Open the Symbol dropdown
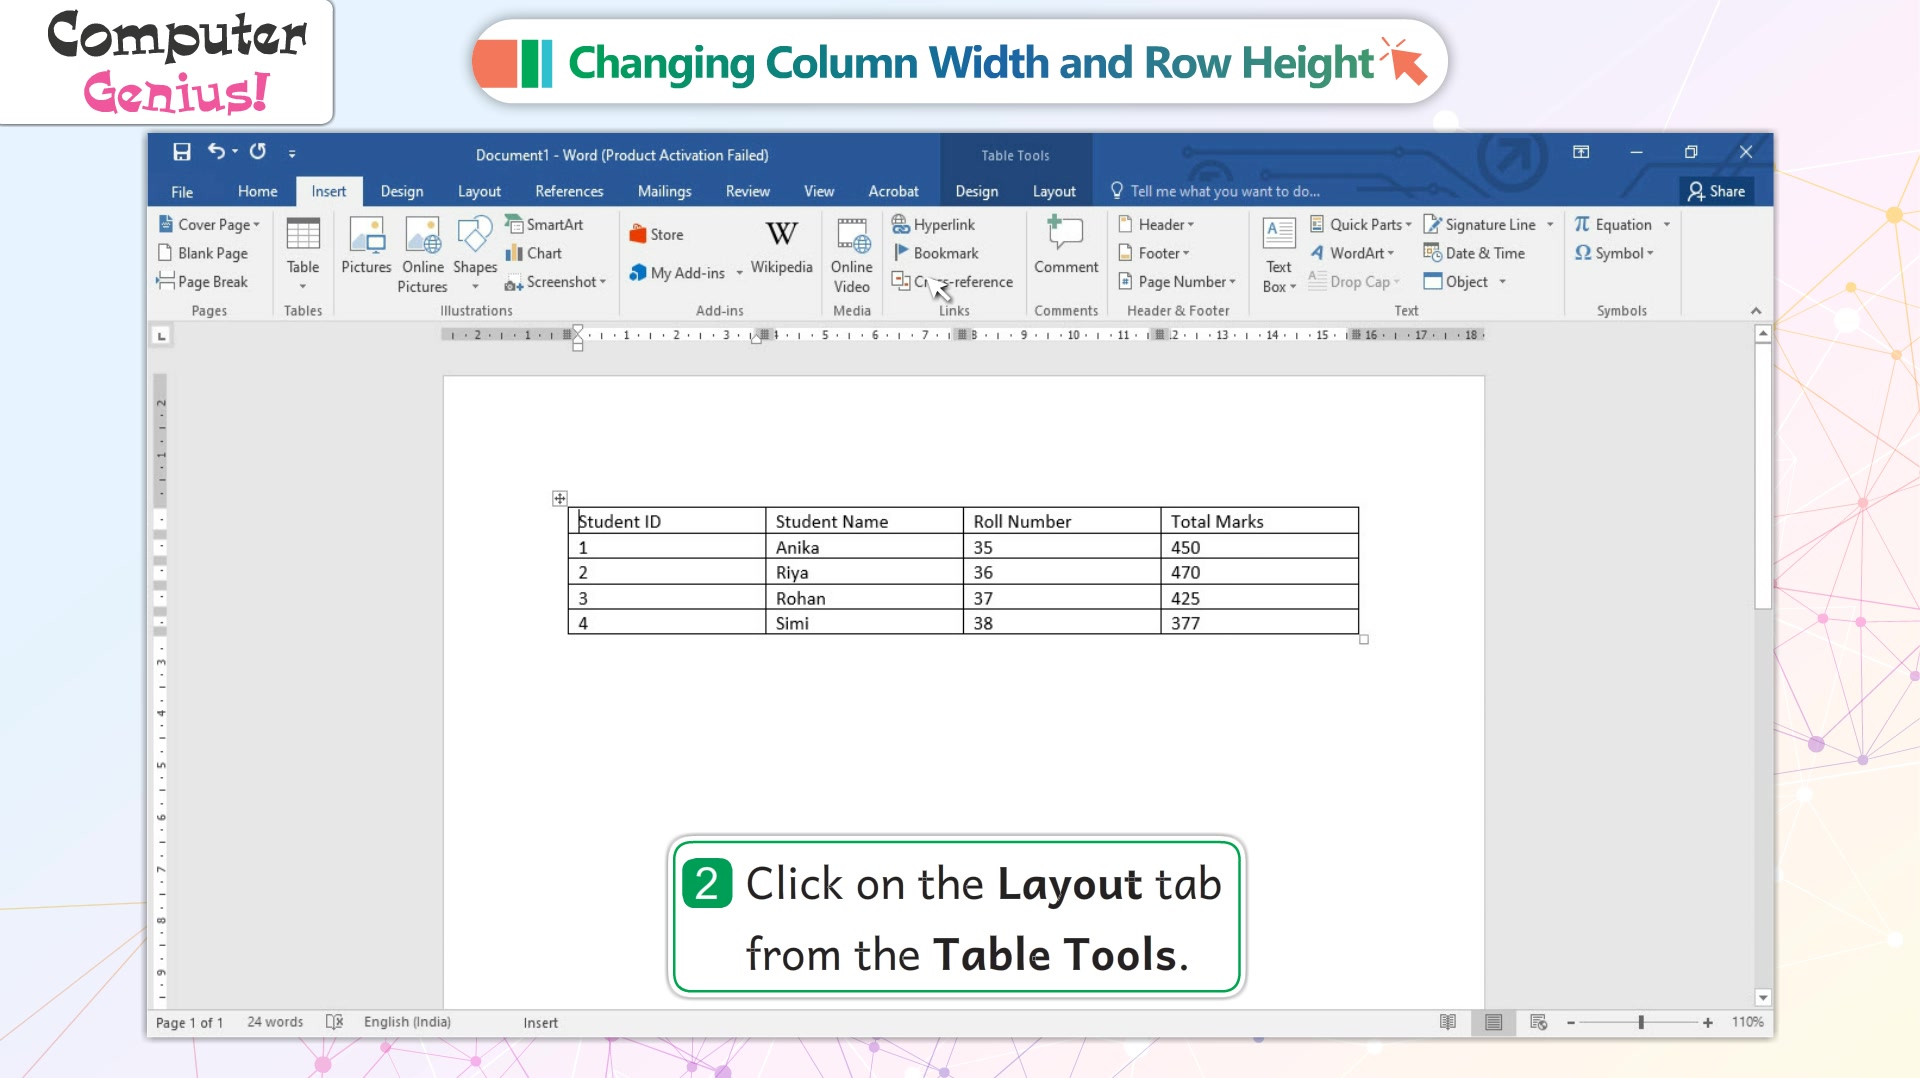This screenshot has width=1920, height=1078. [x=1615, y=253]
